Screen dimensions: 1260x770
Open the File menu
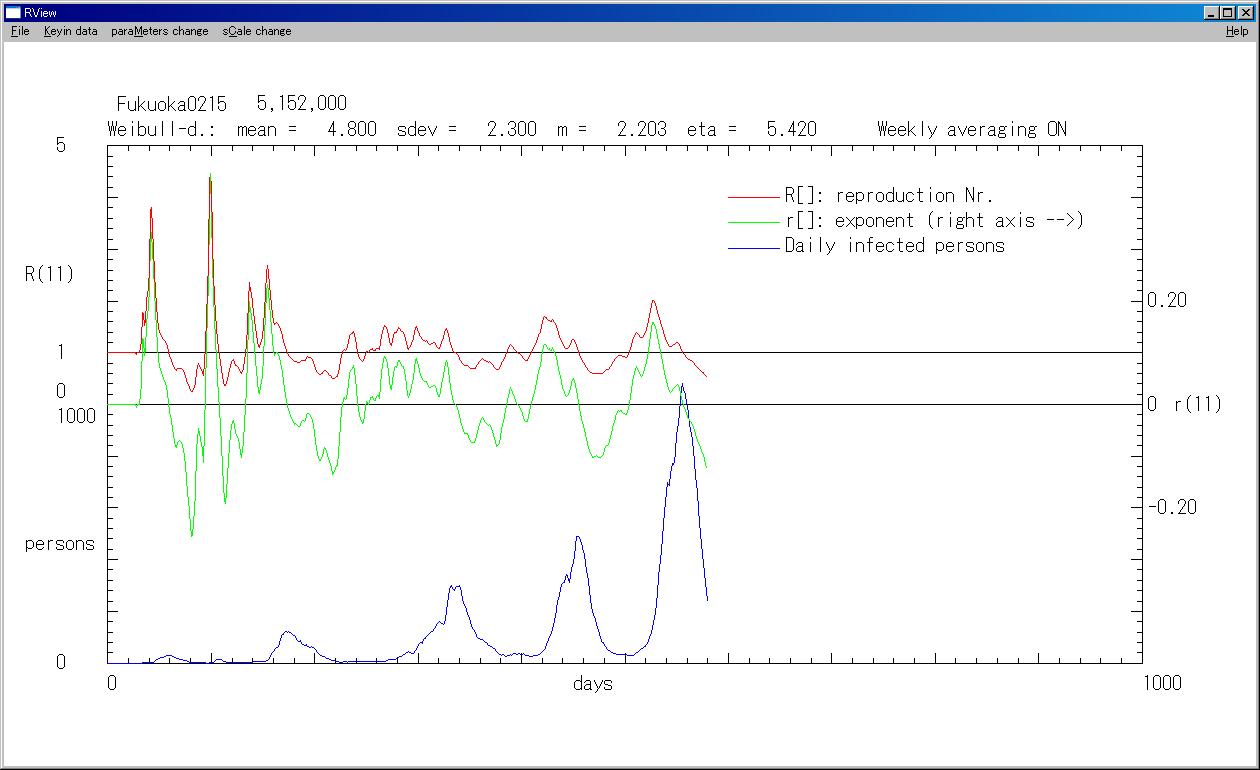click(x=20, y=31)
